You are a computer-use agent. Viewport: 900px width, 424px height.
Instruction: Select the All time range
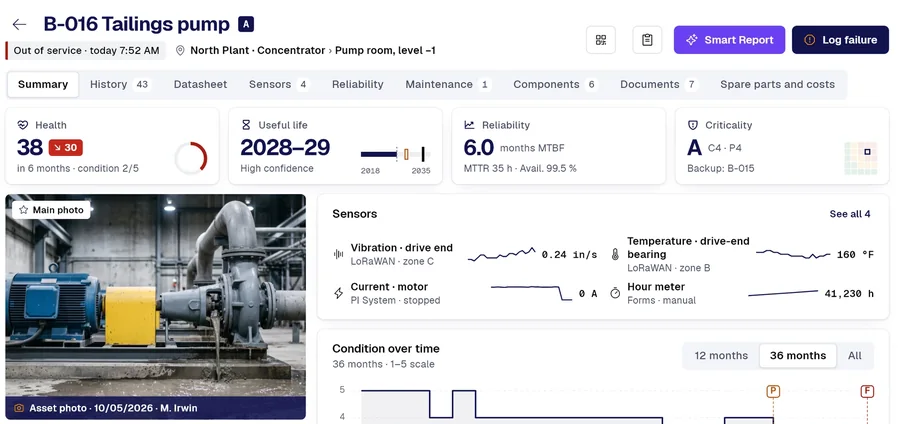tap(855, 356)
